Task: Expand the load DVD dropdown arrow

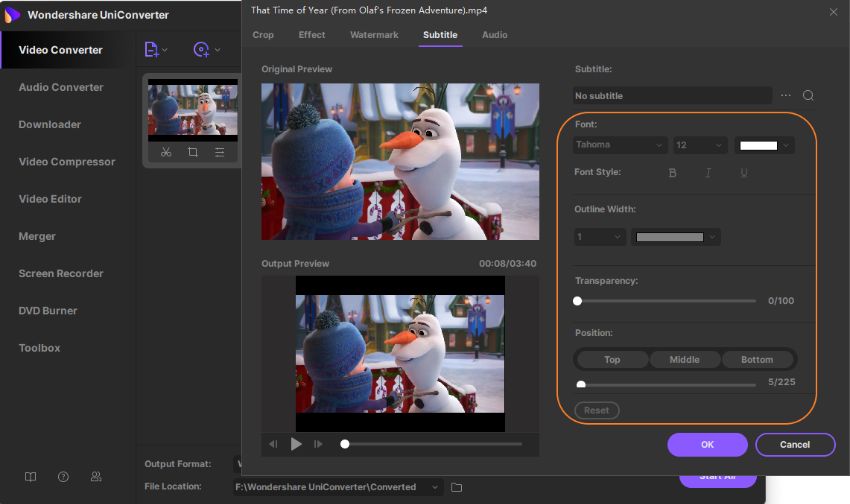Action: click(x=217, y=50)
